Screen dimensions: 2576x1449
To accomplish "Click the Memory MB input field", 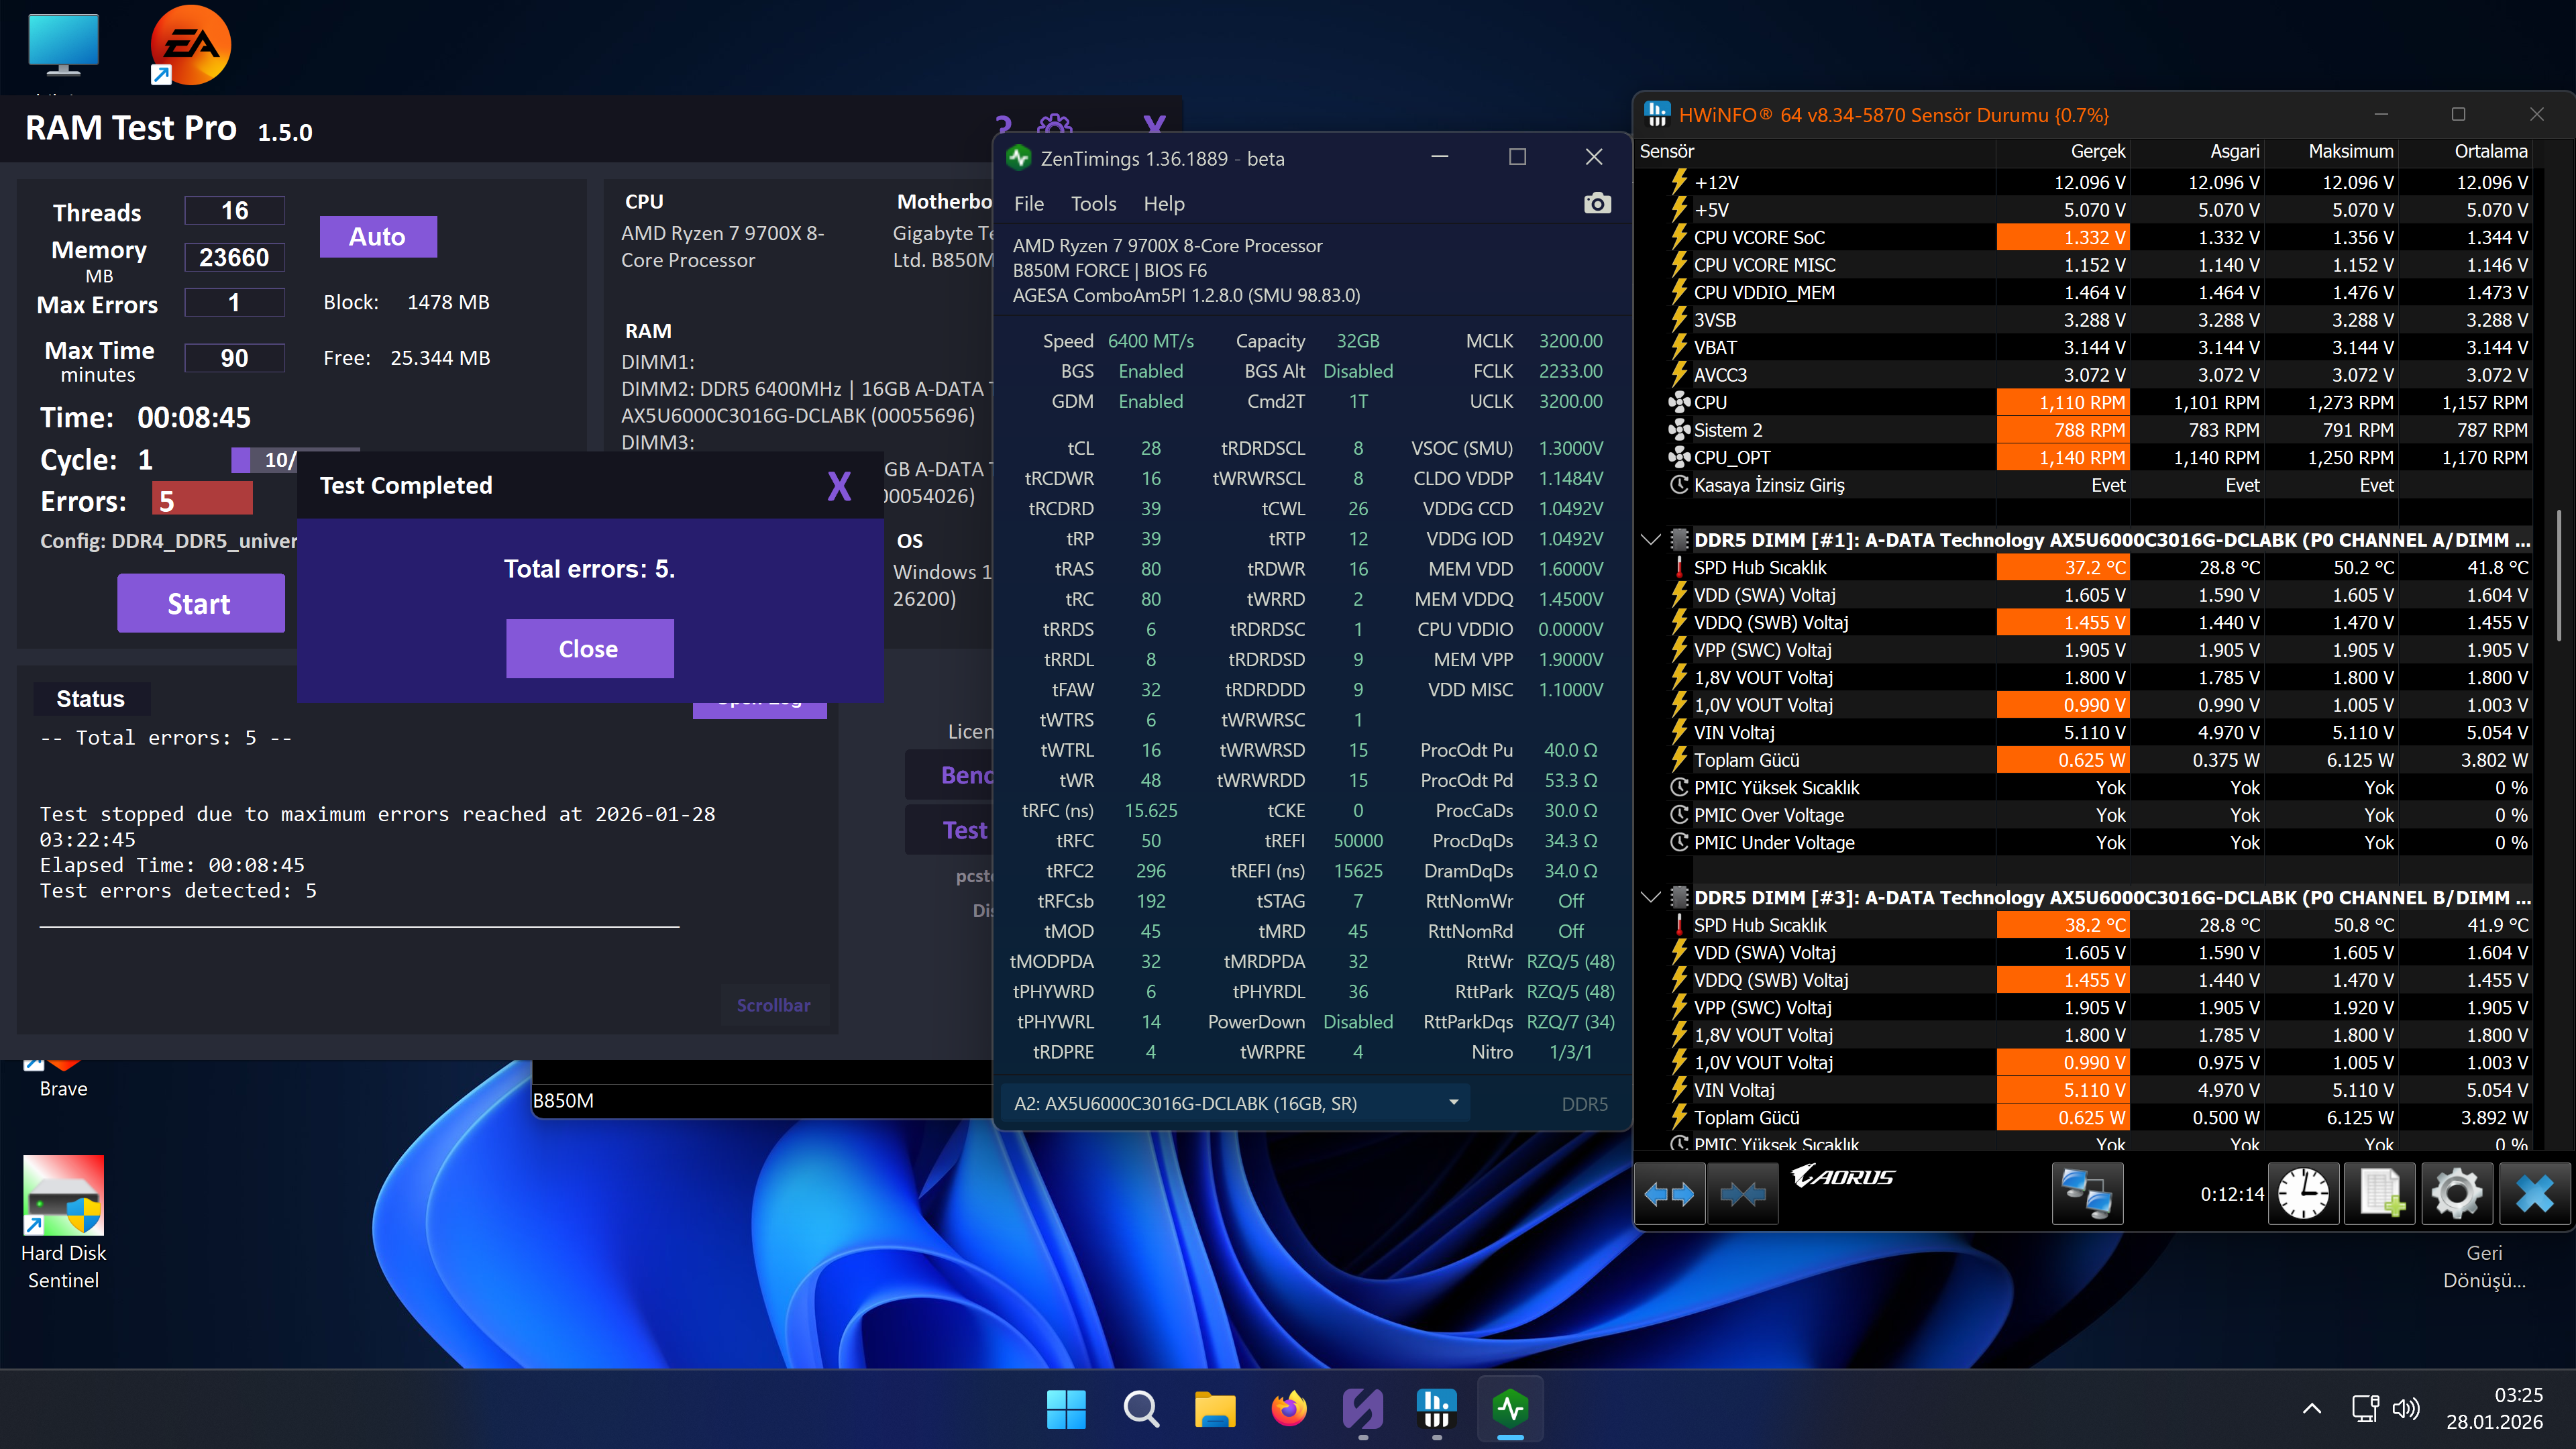I will click(234, 257).
